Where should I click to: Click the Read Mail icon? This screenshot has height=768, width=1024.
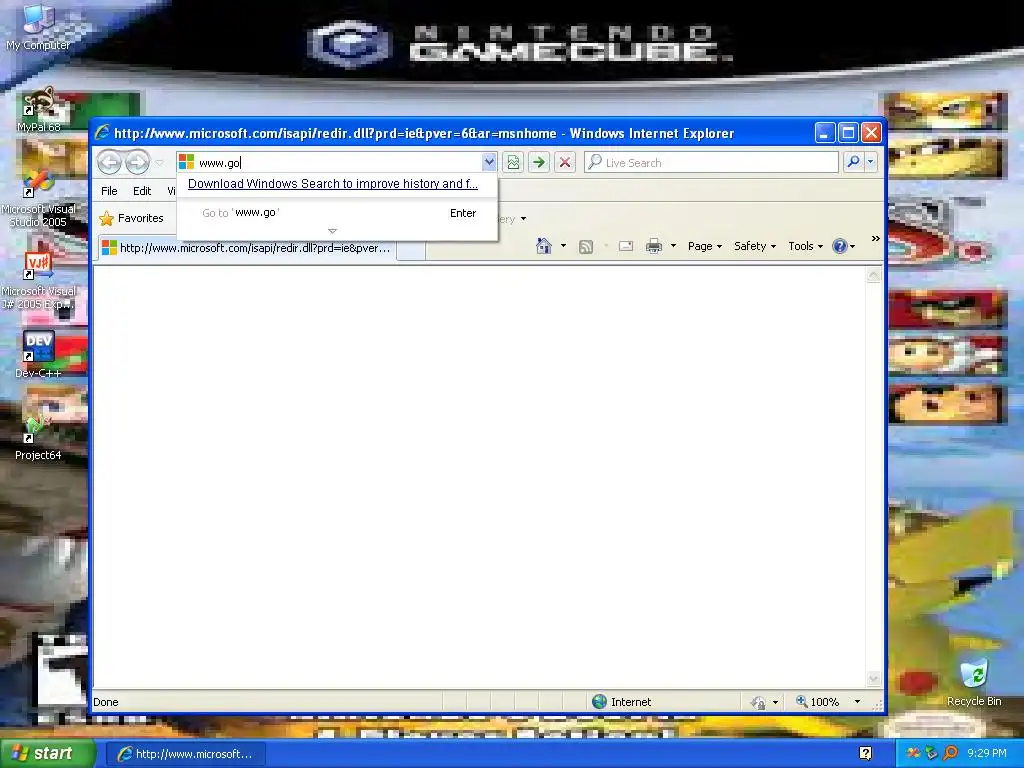tap(626, 246)
